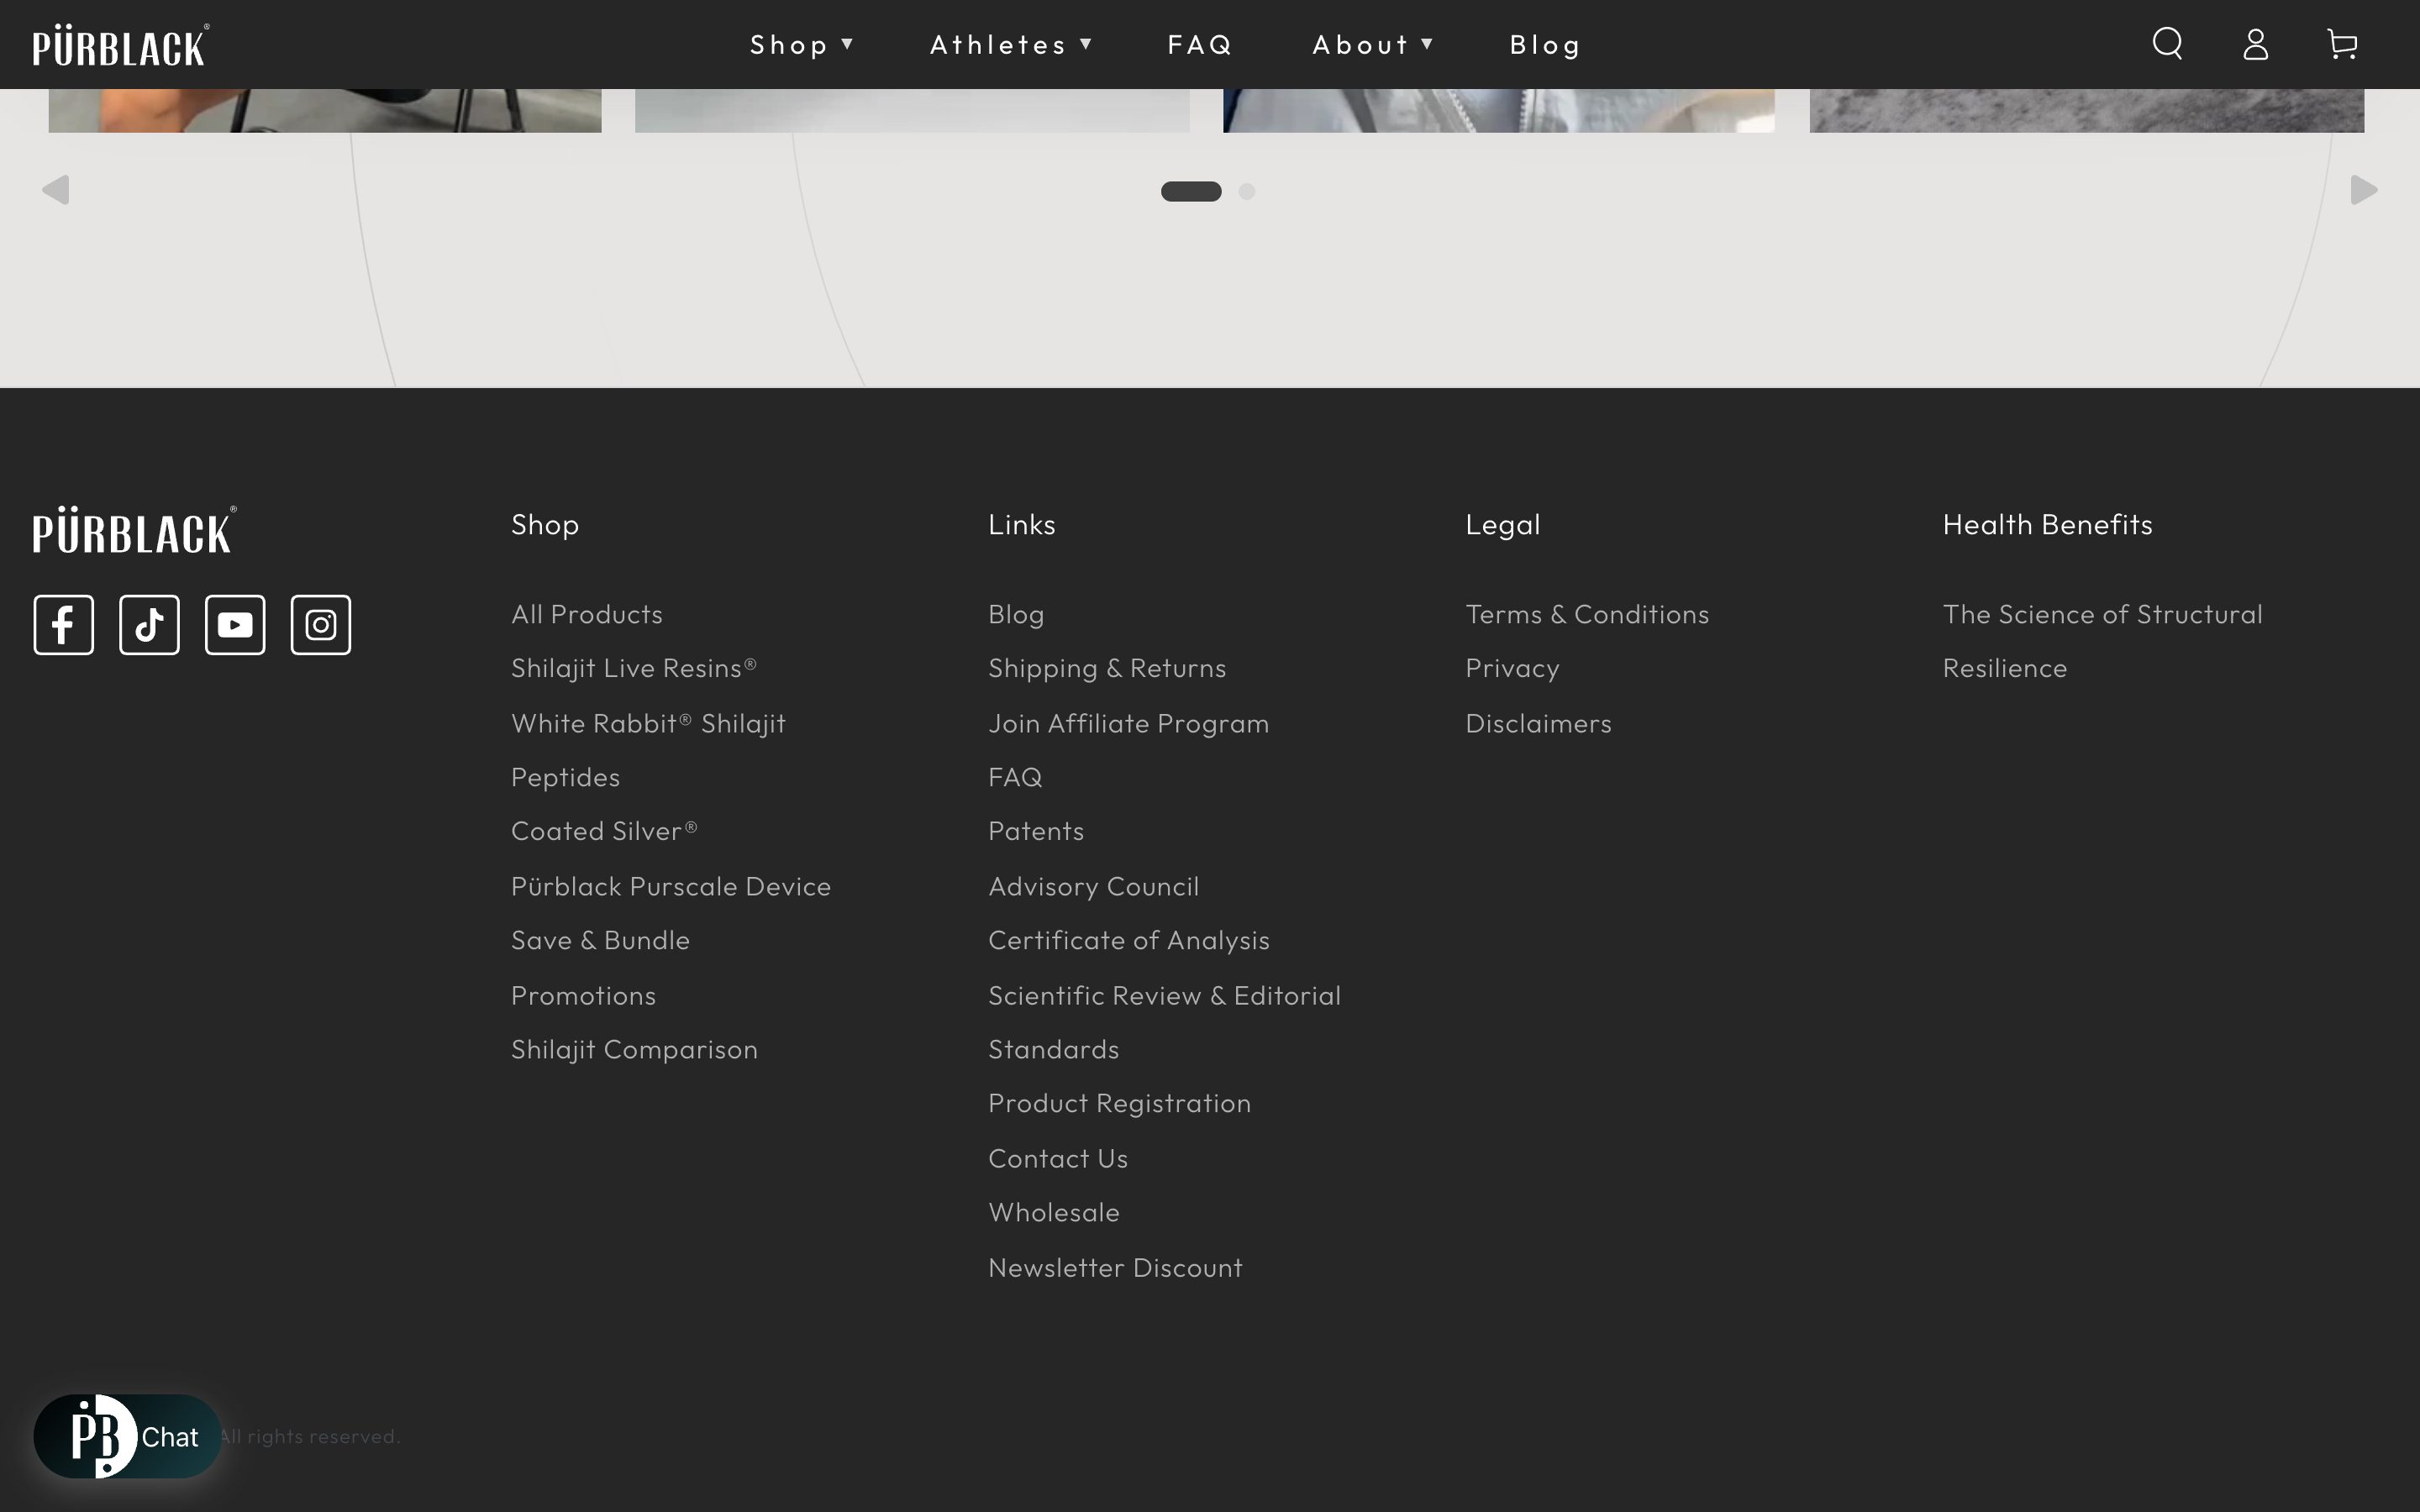The height and width of the screenshot is (1512, 2420).
Task: Open Blog in the top navigation
Action: coord(1545,44)
